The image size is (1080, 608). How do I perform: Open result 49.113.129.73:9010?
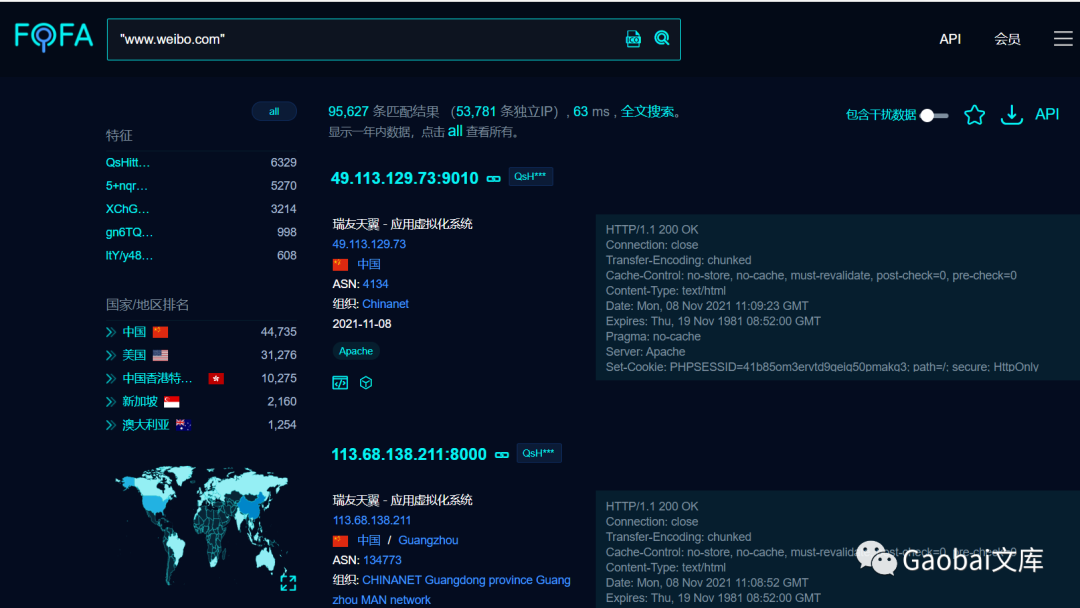404,178
